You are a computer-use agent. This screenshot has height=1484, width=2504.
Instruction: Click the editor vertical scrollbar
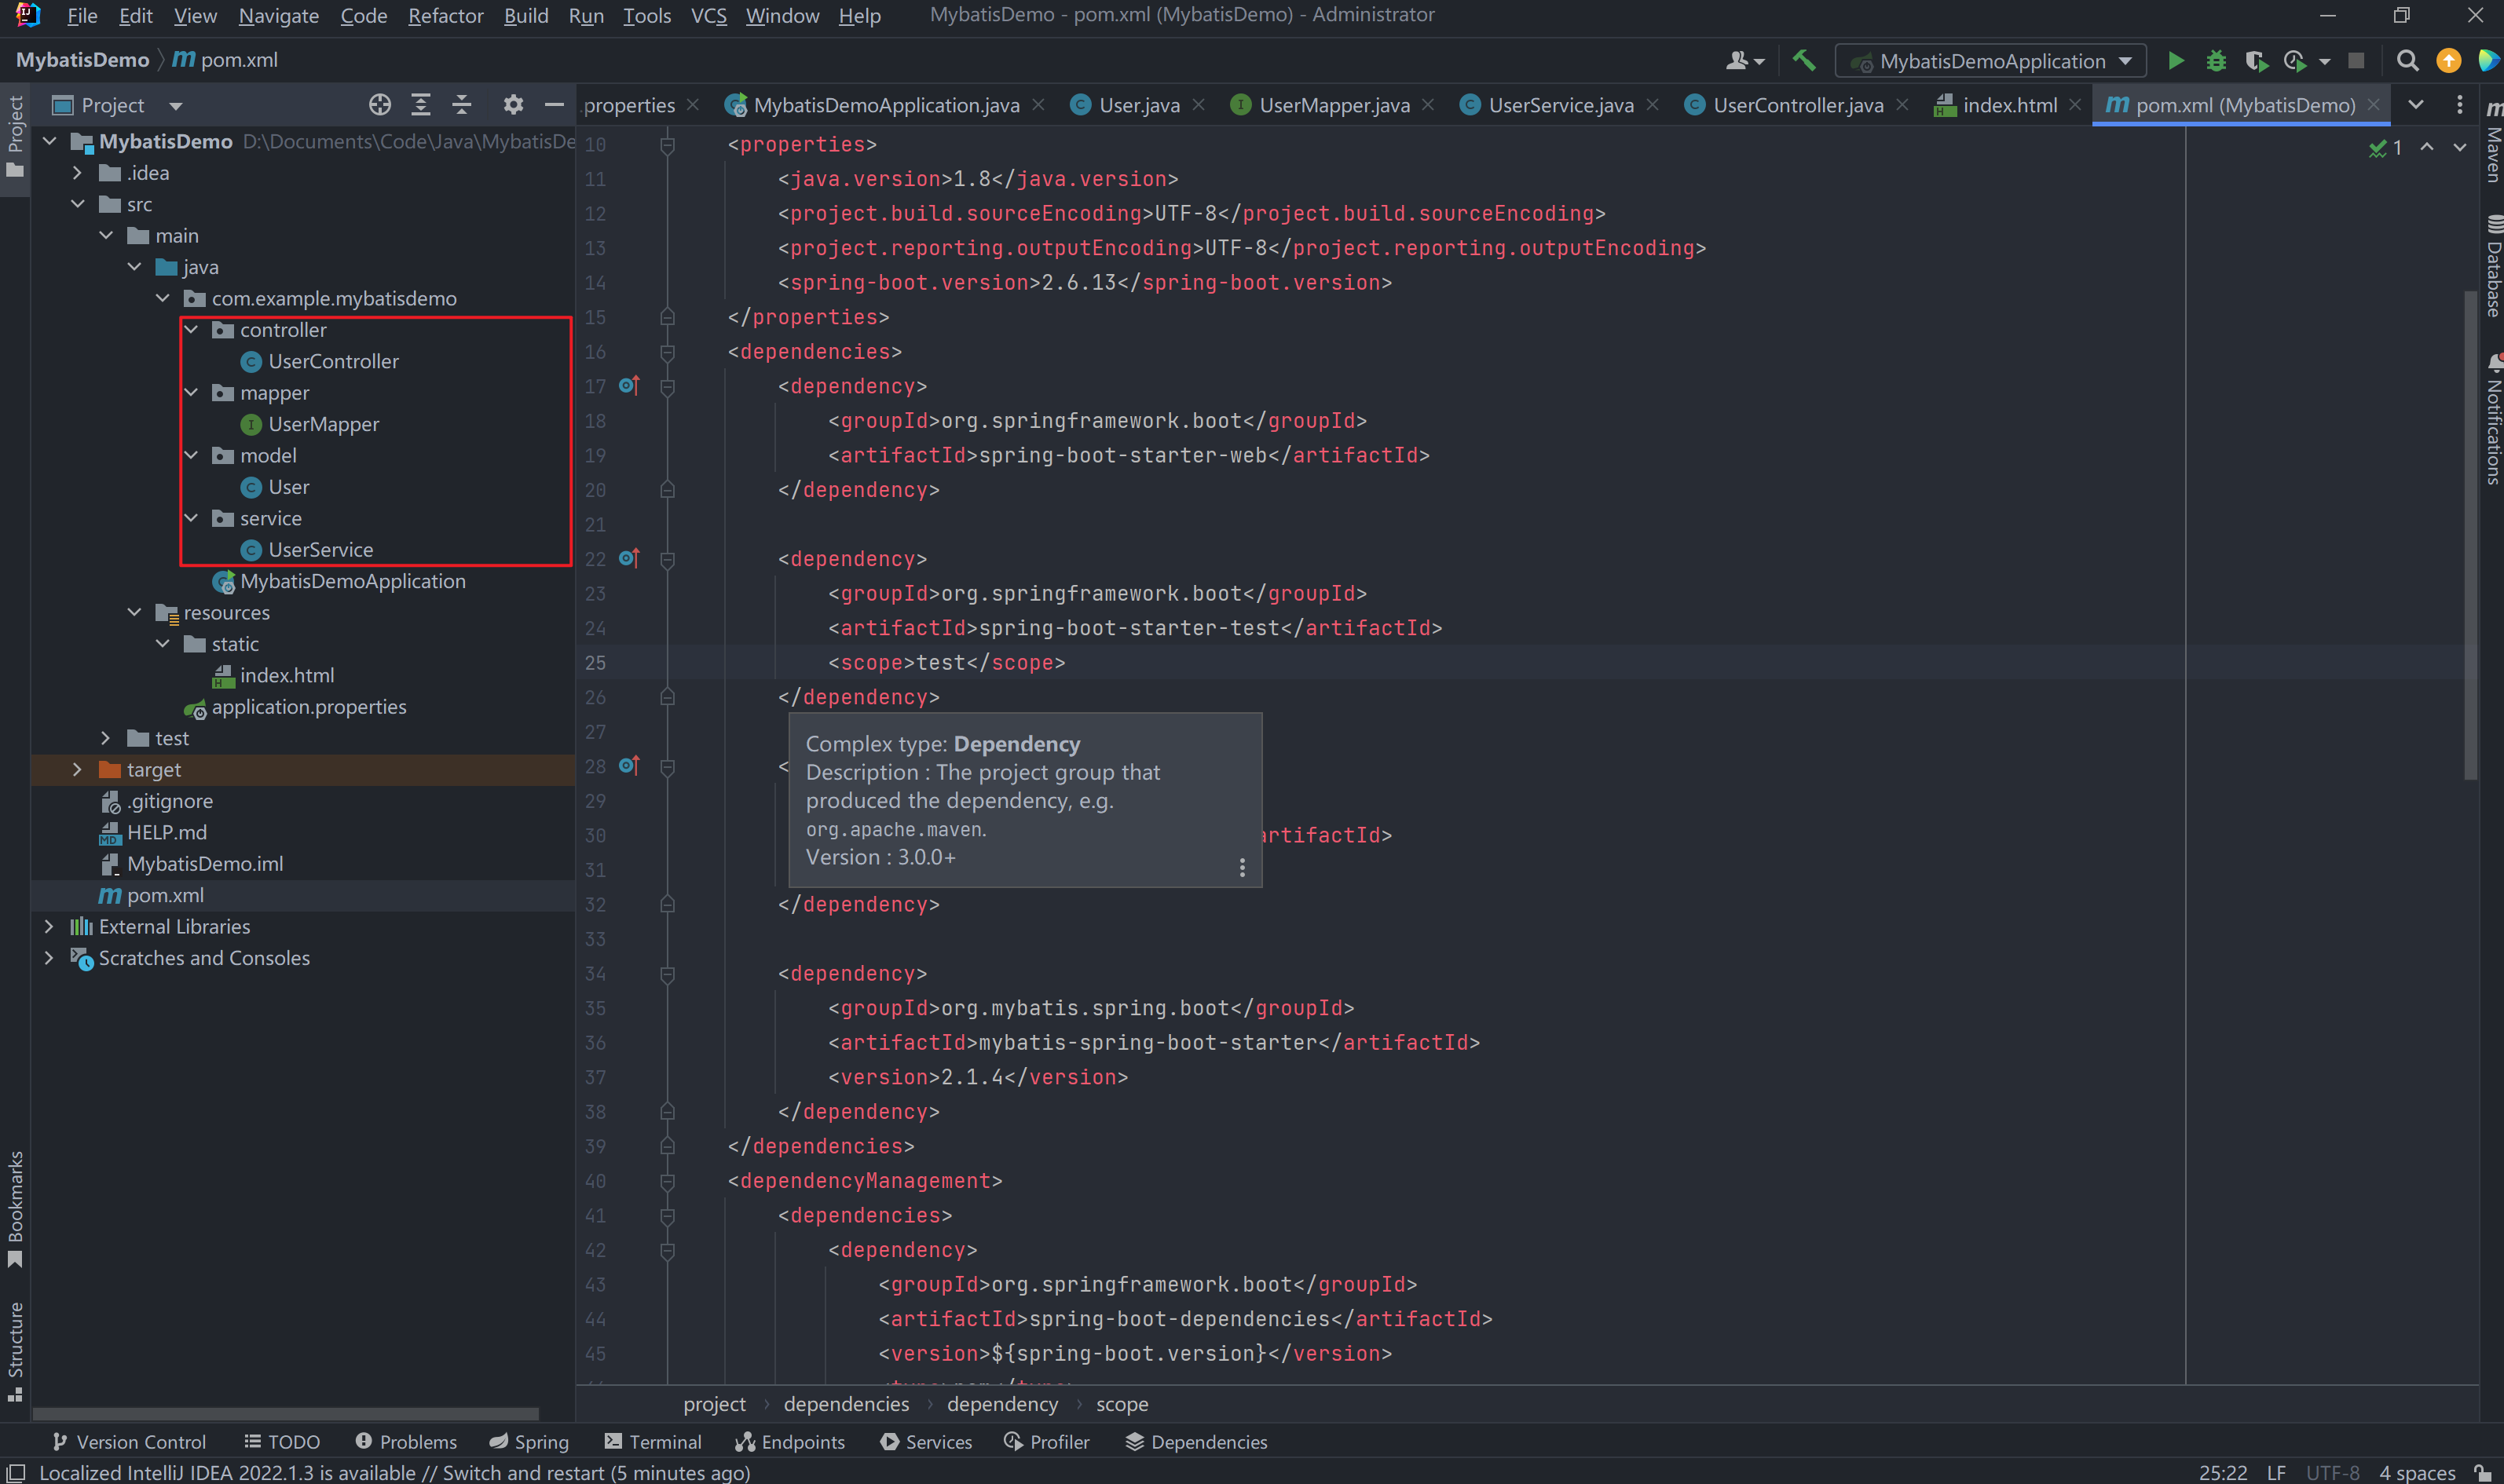click(x=2470, y=534)
